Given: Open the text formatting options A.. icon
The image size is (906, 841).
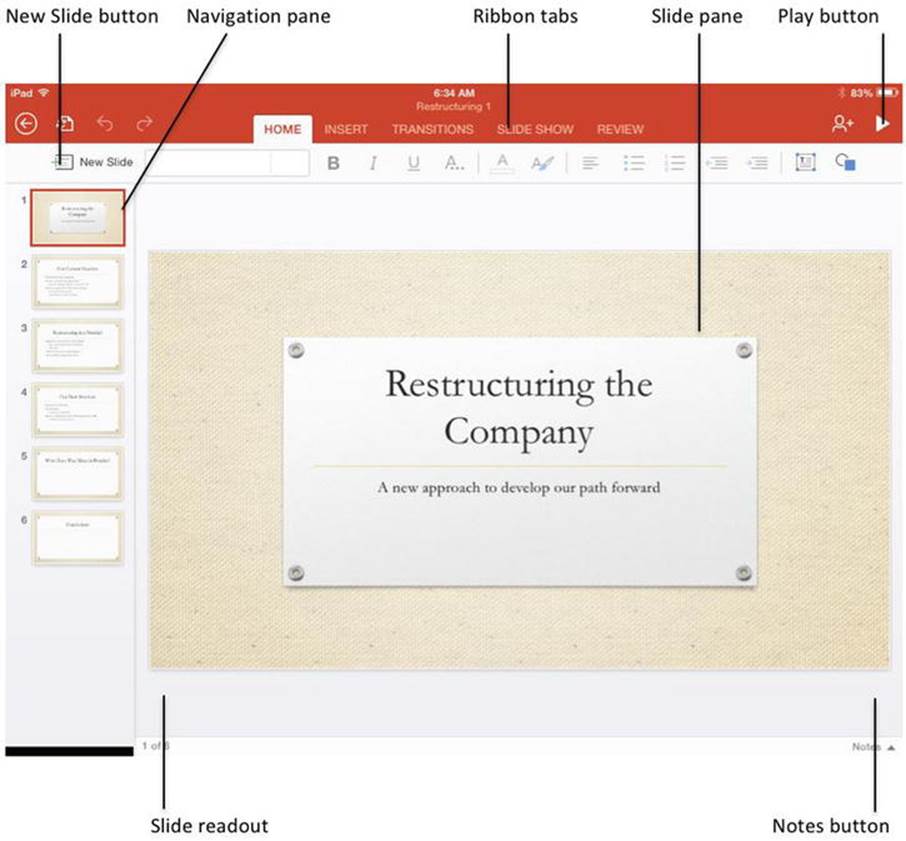Looking at the screenshot, I should 454,163.
